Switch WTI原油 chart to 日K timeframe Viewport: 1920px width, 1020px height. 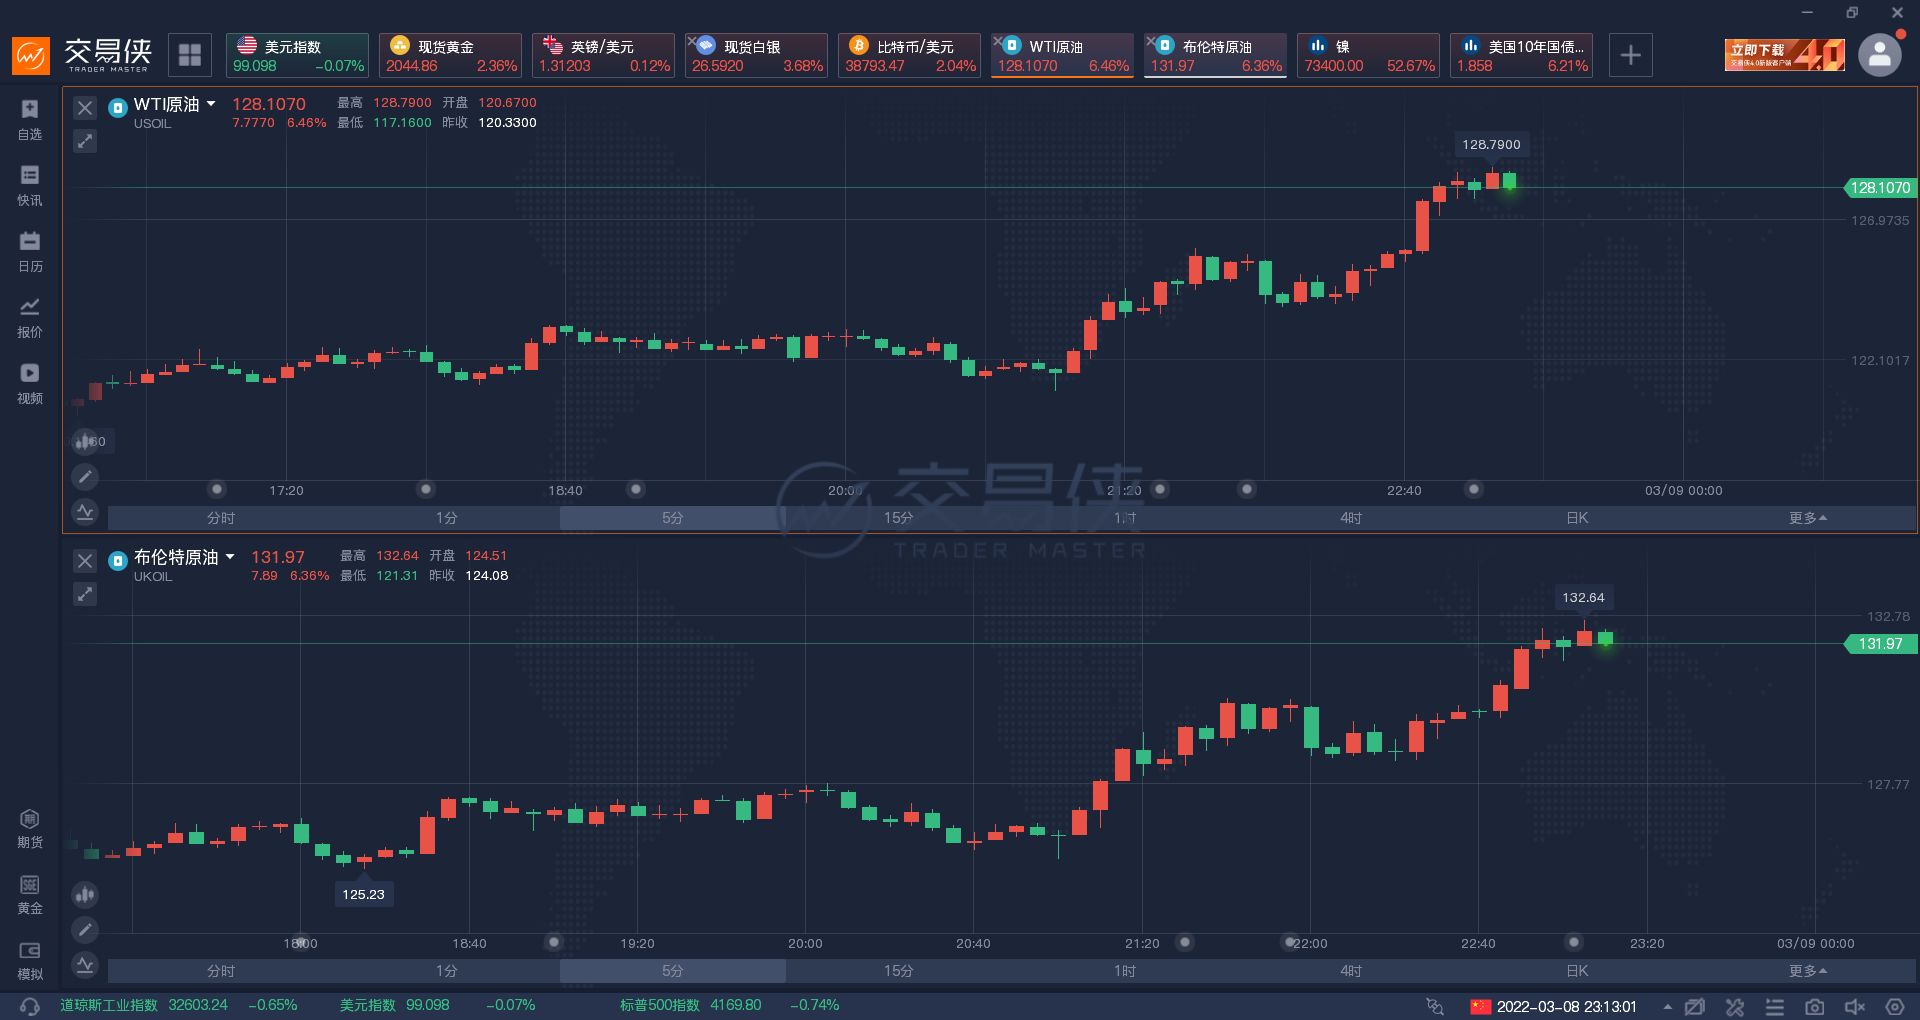(1577, 518)
